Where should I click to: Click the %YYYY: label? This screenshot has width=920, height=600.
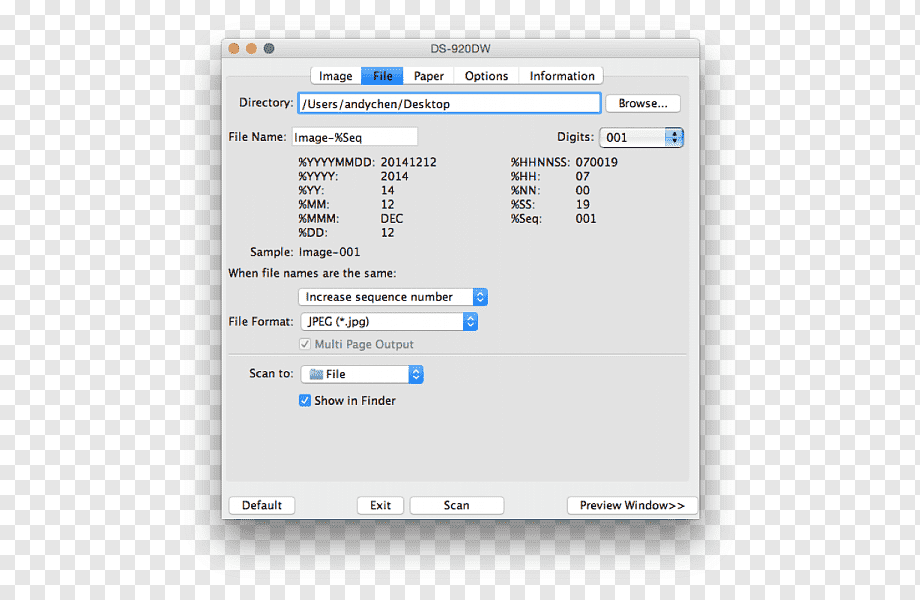318,176
